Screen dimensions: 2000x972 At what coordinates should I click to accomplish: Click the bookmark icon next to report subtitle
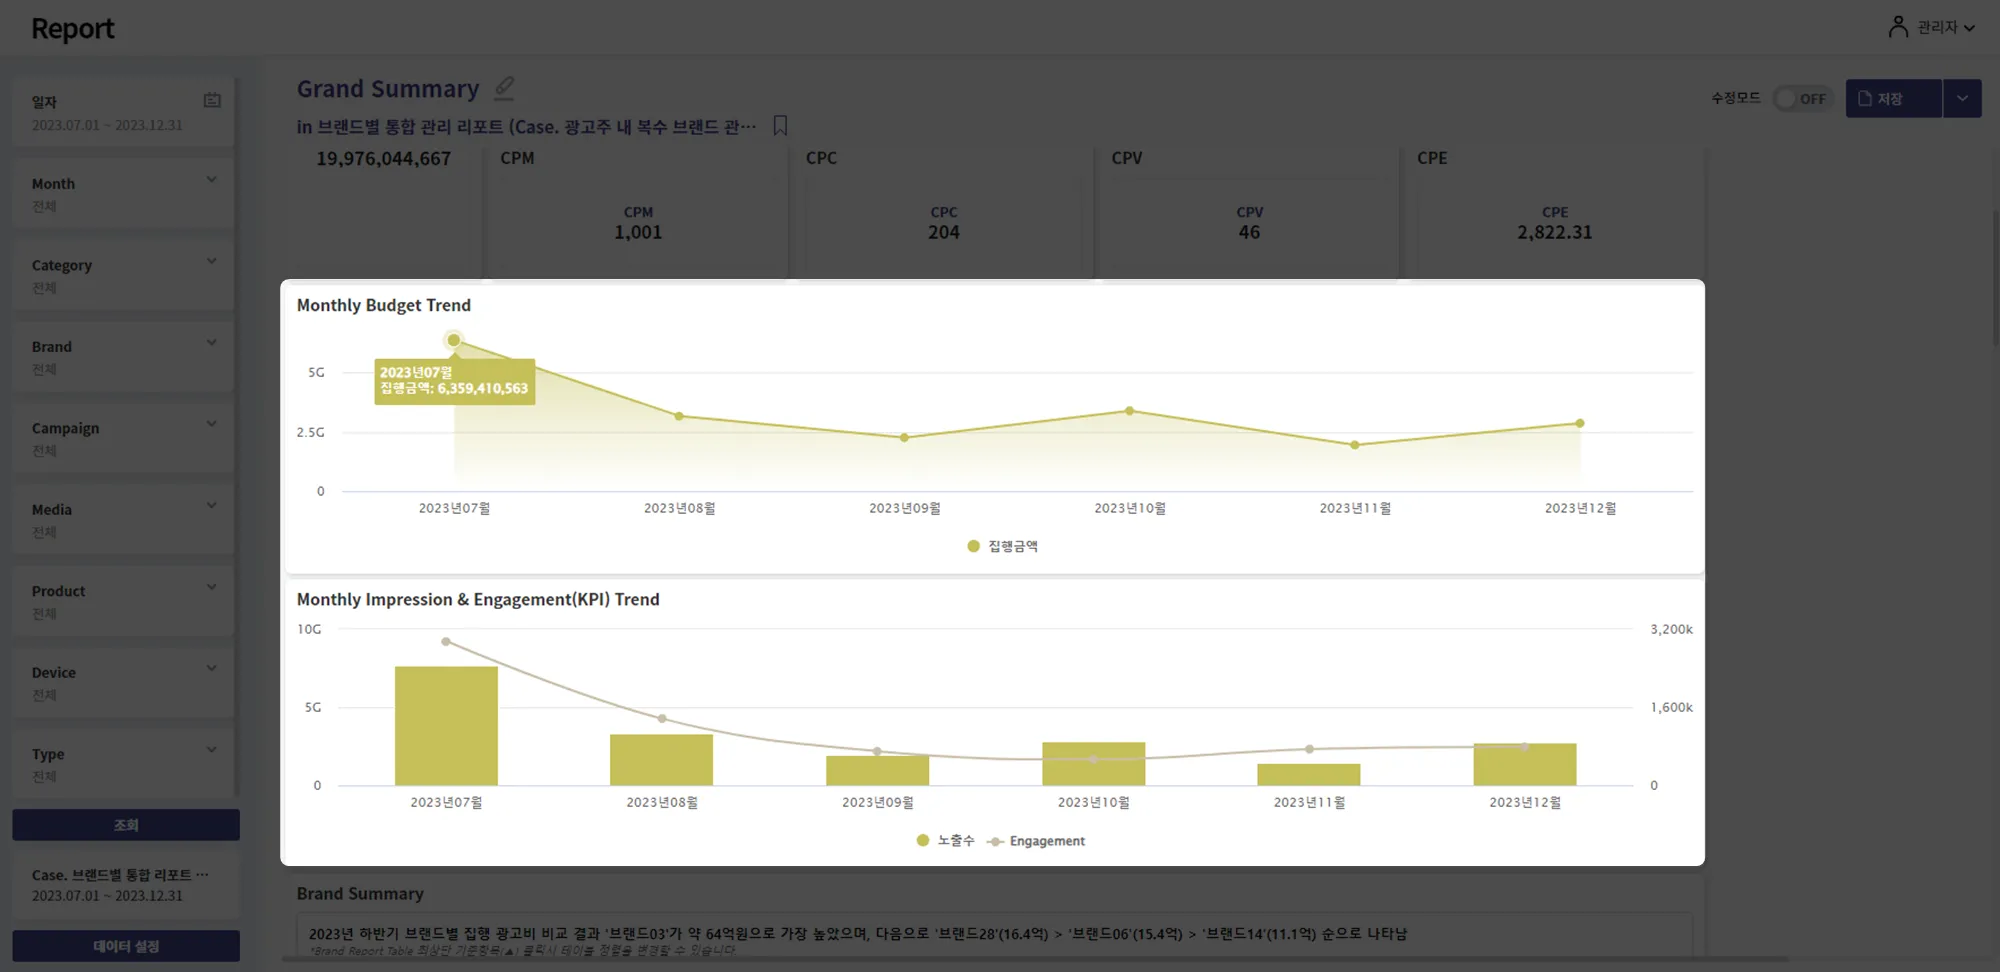click(781, 126)
